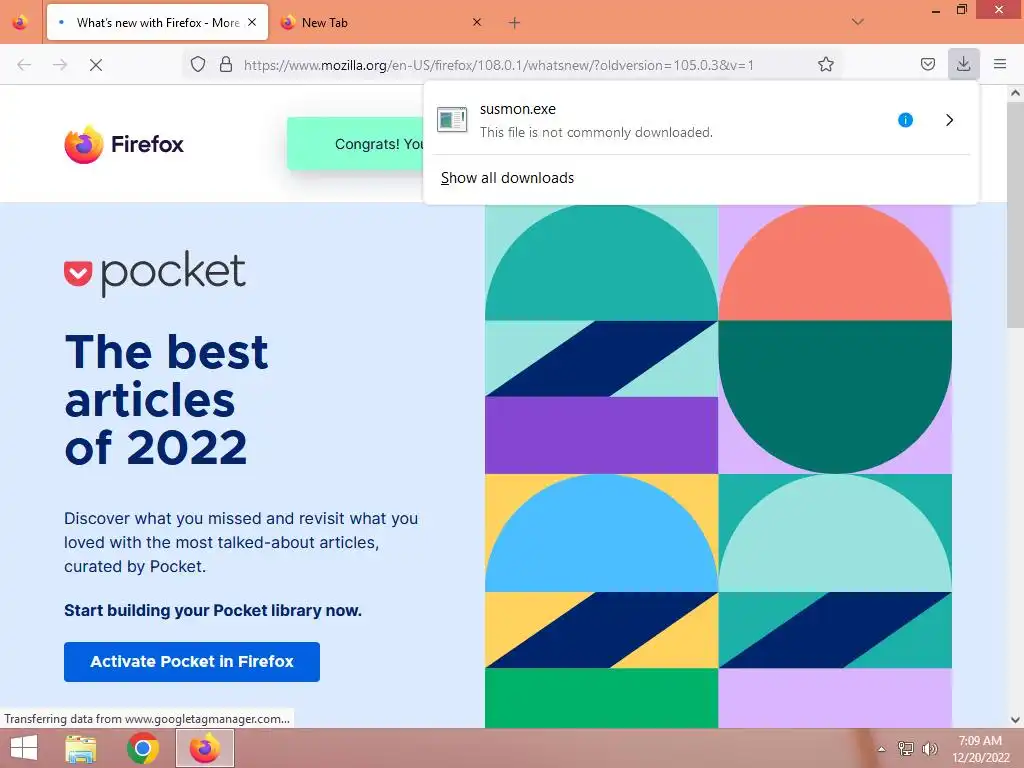Open the Firefox application menu (hamburger)
1024x768 pixels.
coord(999,64)
